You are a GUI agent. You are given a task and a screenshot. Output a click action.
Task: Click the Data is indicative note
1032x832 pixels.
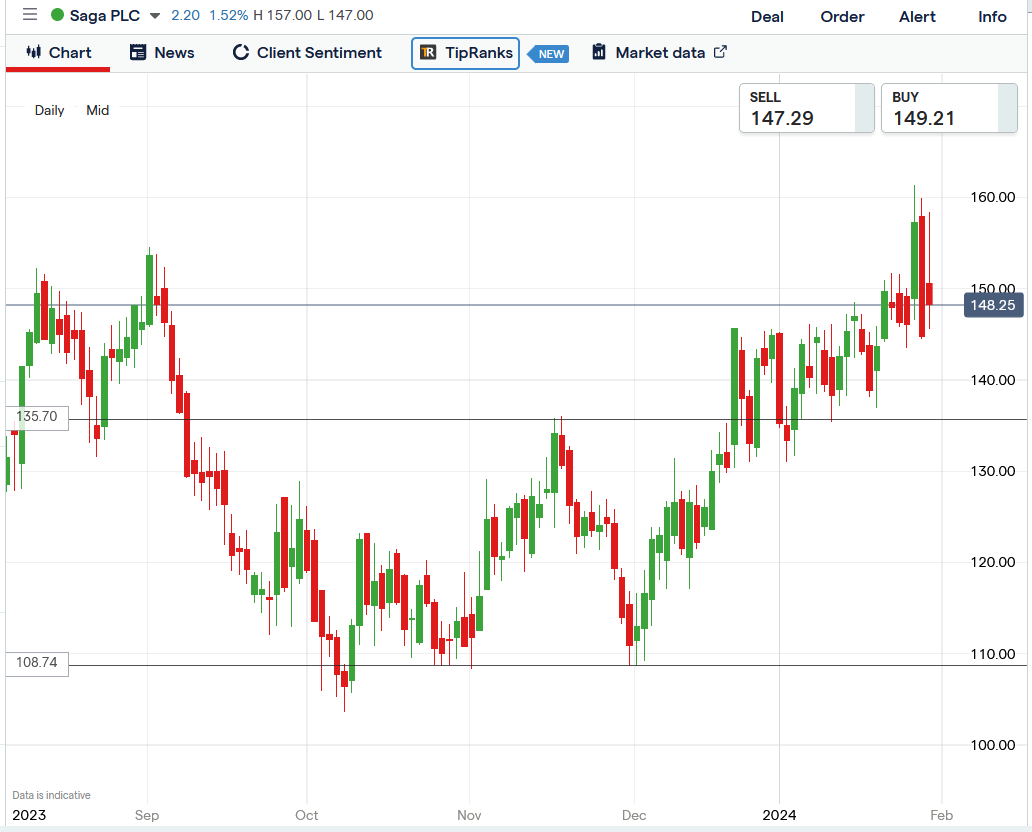(x=51, y=795)
